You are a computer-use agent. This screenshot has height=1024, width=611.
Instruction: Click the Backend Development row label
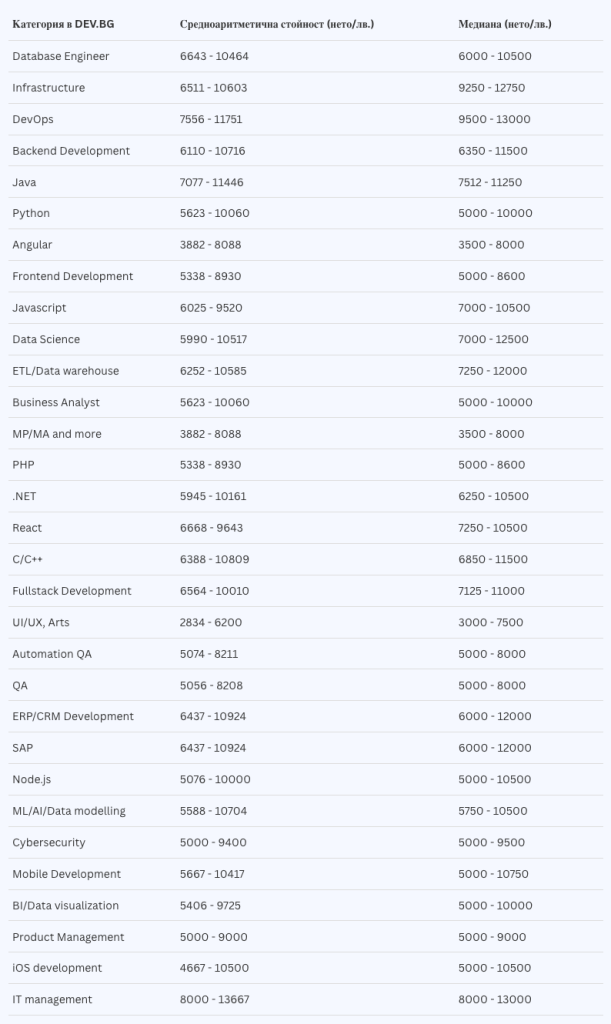pos(71,151)
